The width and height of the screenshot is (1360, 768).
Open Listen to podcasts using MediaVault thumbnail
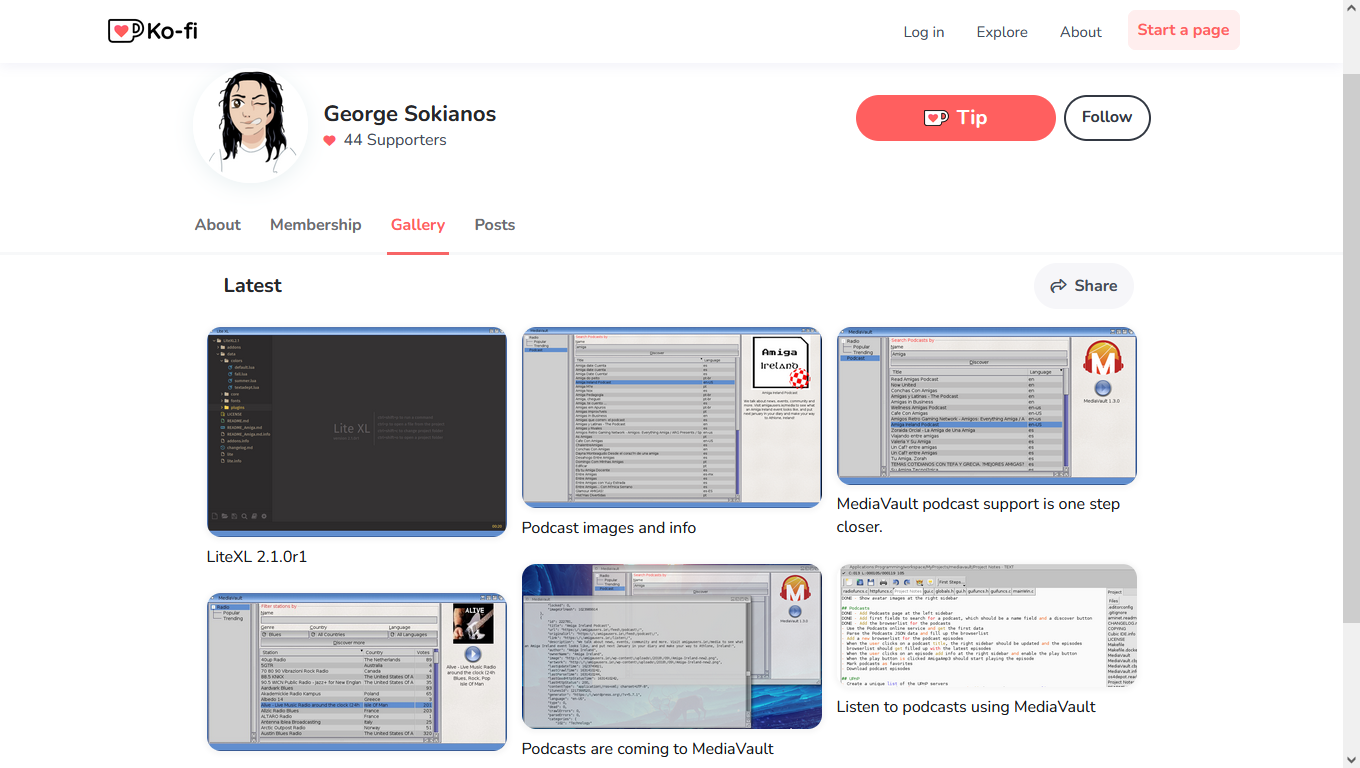pos(986,626)
